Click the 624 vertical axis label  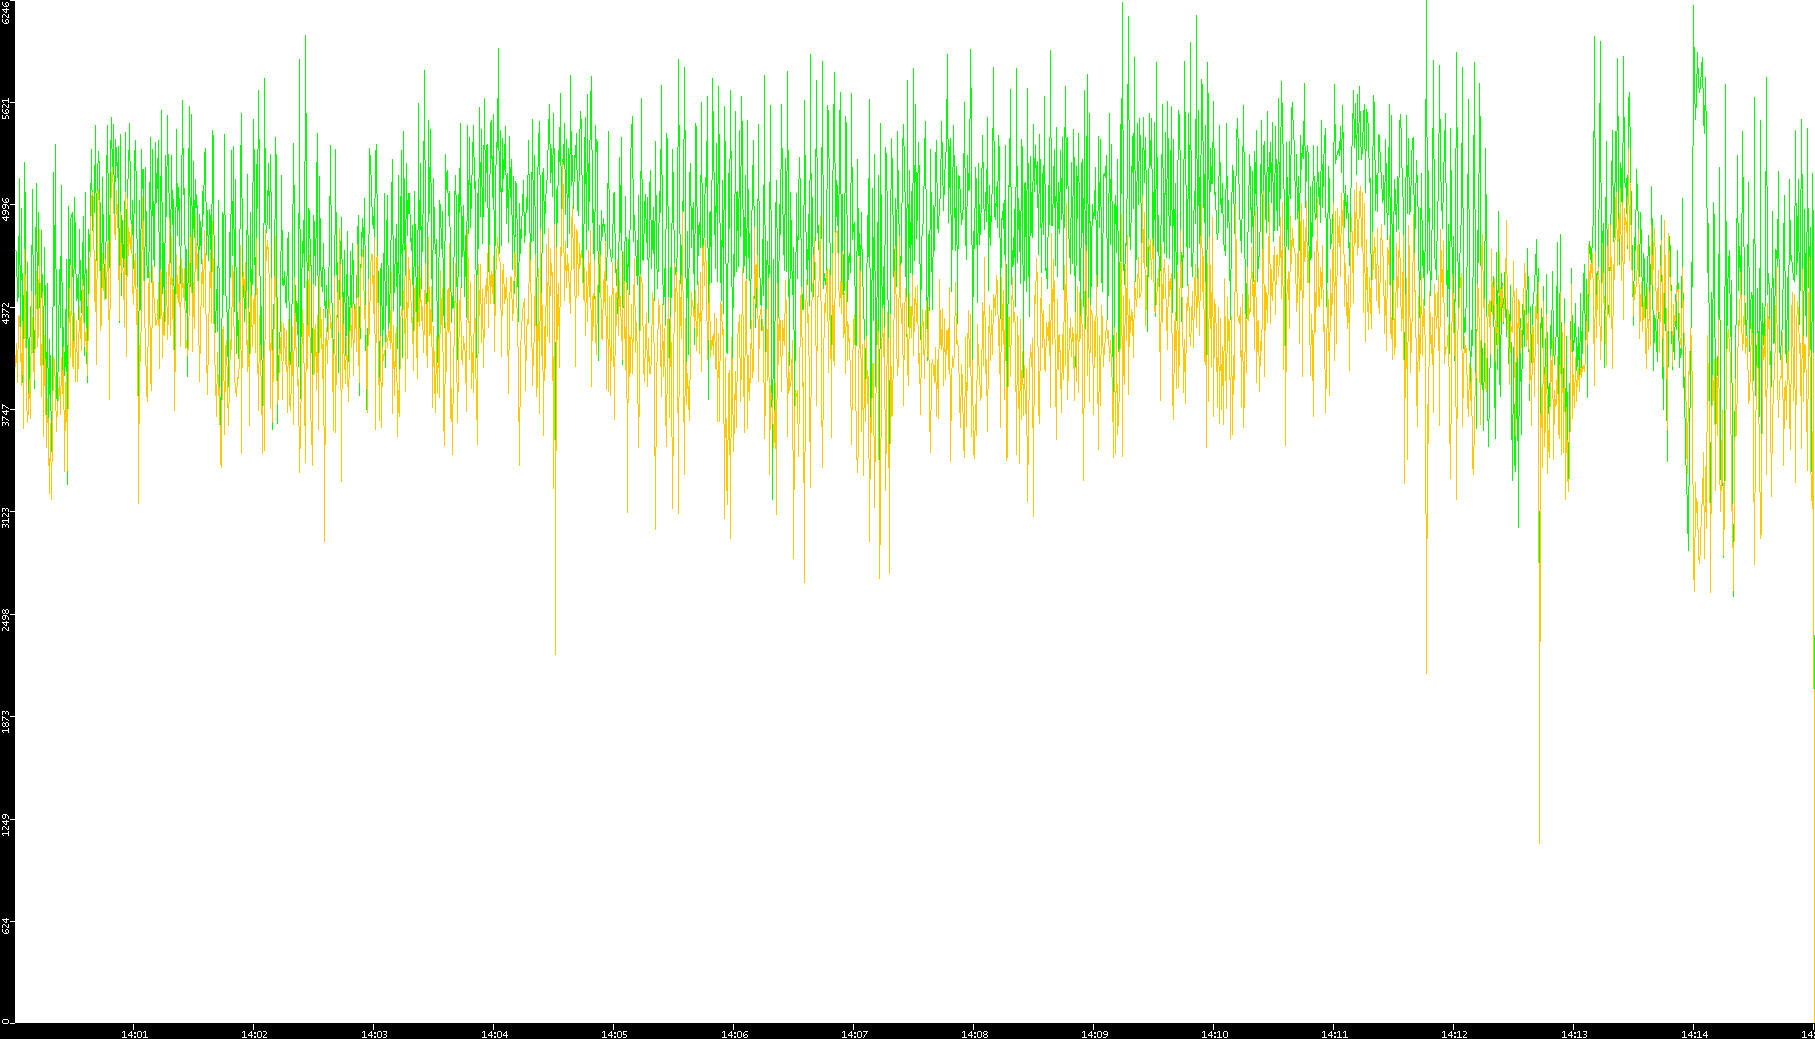pos(6,926)
